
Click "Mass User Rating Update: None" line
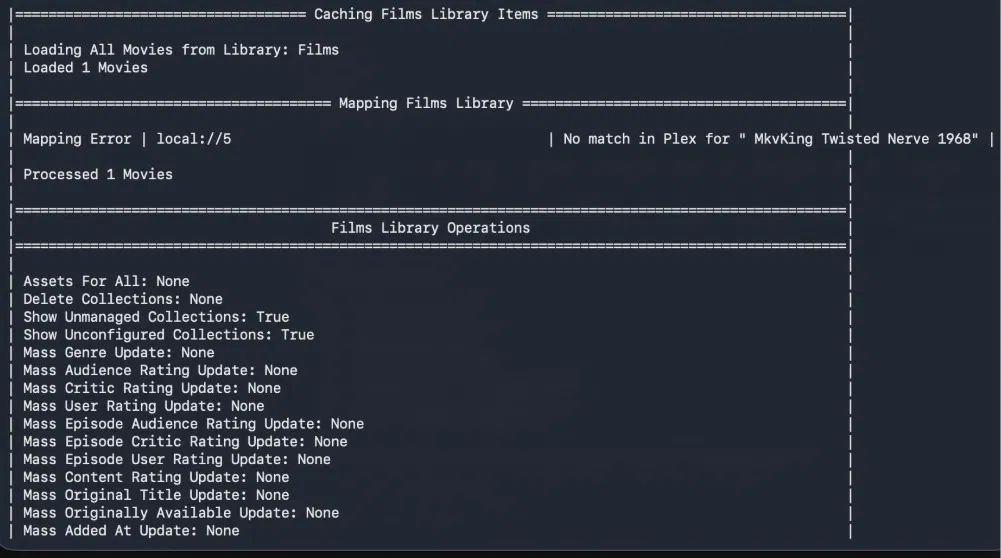coord(144,406)
